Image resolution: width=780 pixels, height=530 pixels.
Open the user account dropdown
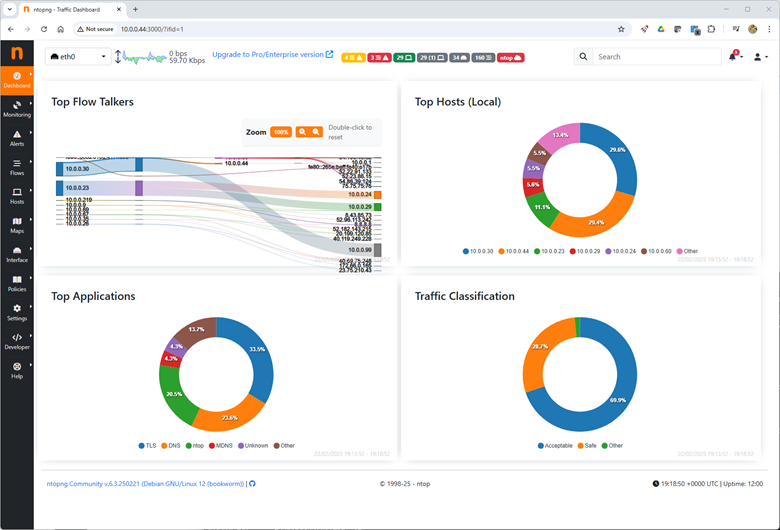tap(760, 57)
